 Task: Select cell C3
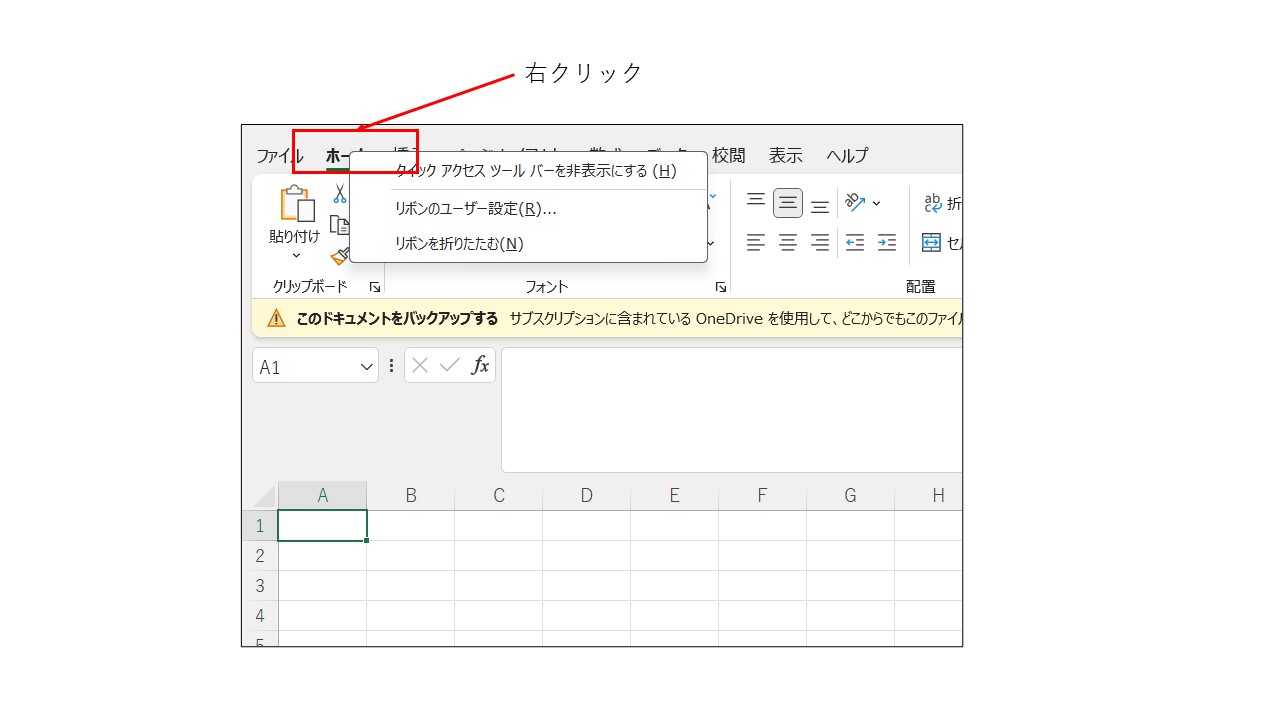click(499, 586)
